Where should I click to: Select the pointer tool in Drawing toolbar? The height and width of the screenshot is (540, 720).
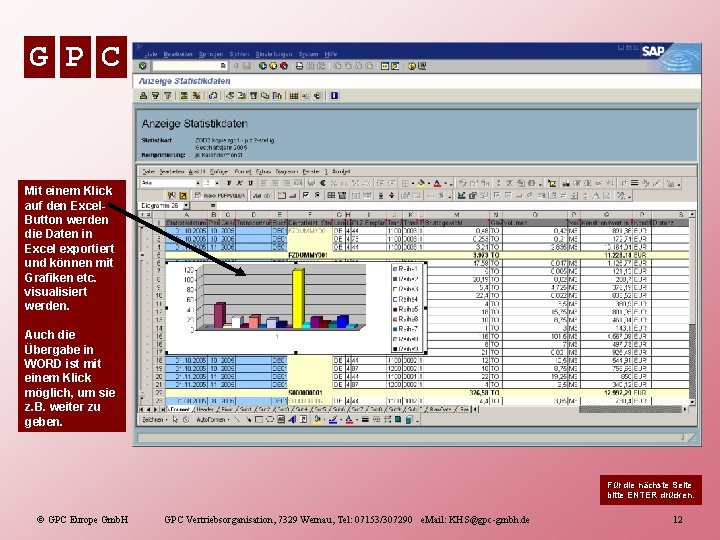(x=175, y=419)
